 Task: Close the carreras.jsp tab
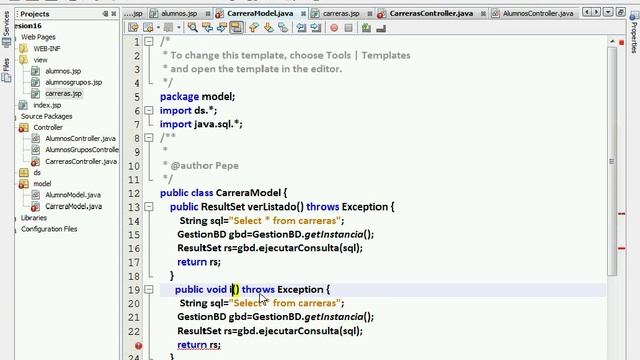(370, 14)
